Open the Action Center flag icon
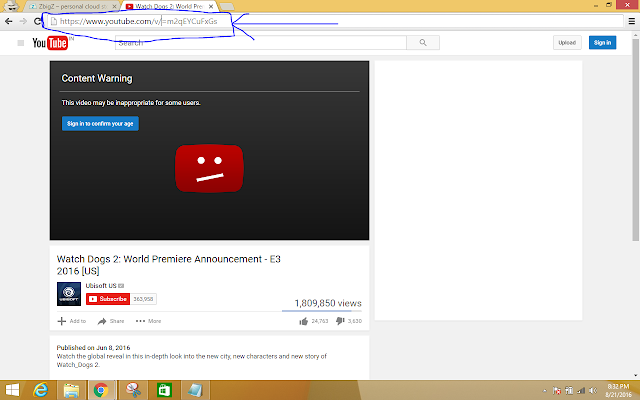The width and height of the screenshot is (640, 400). (557, 391)
